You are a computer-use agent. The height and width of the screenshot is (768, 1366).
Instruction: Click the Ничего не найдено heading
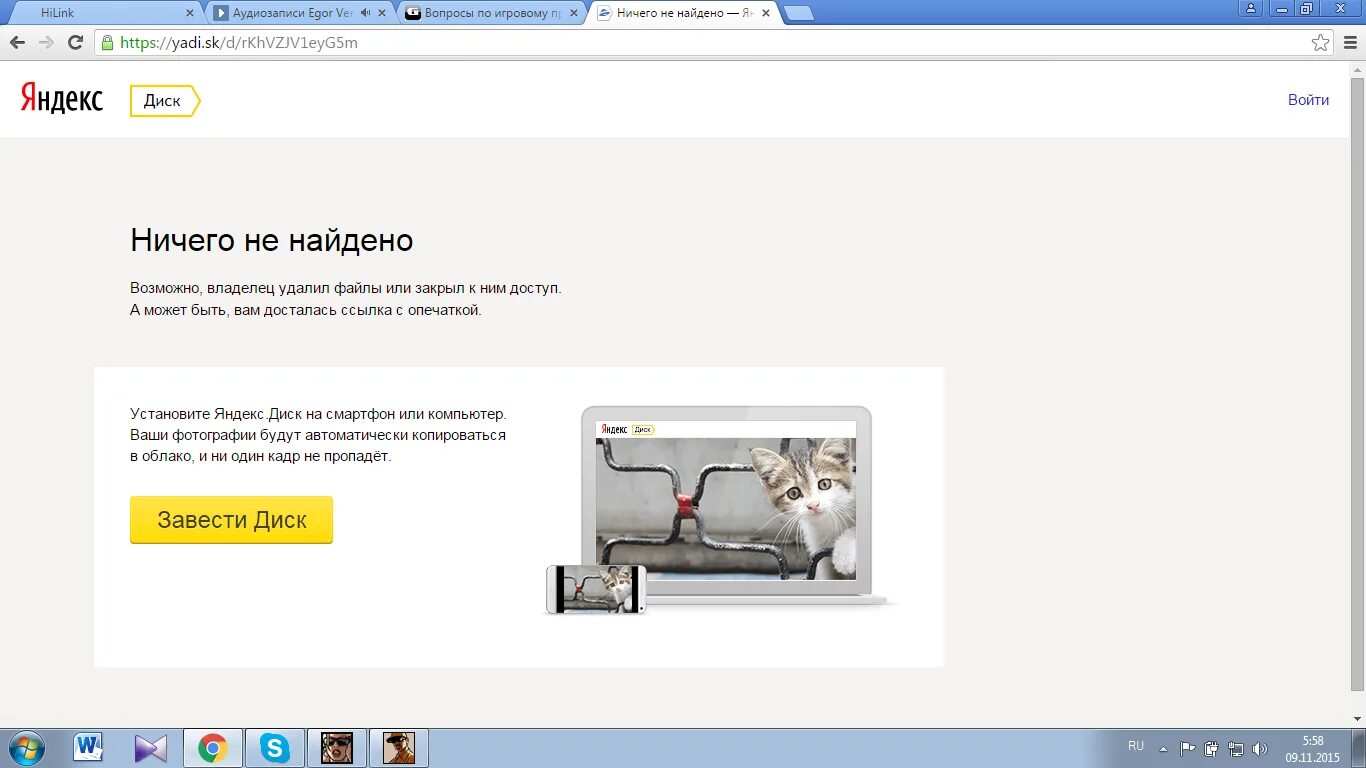pyautogui.click(x=271, y=240)
